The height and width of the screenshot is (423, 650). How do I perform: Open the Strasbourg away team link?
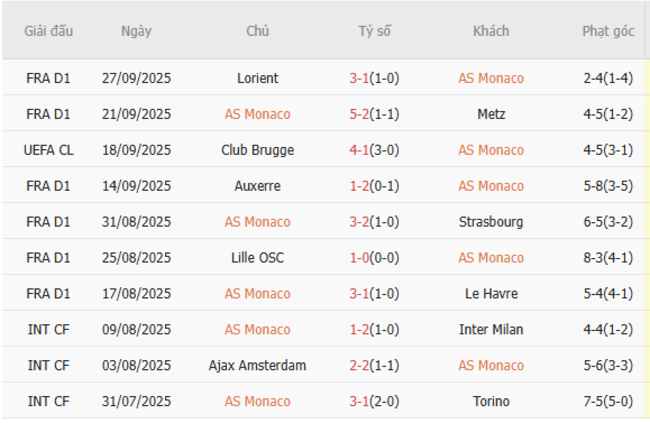click(491, 222)
